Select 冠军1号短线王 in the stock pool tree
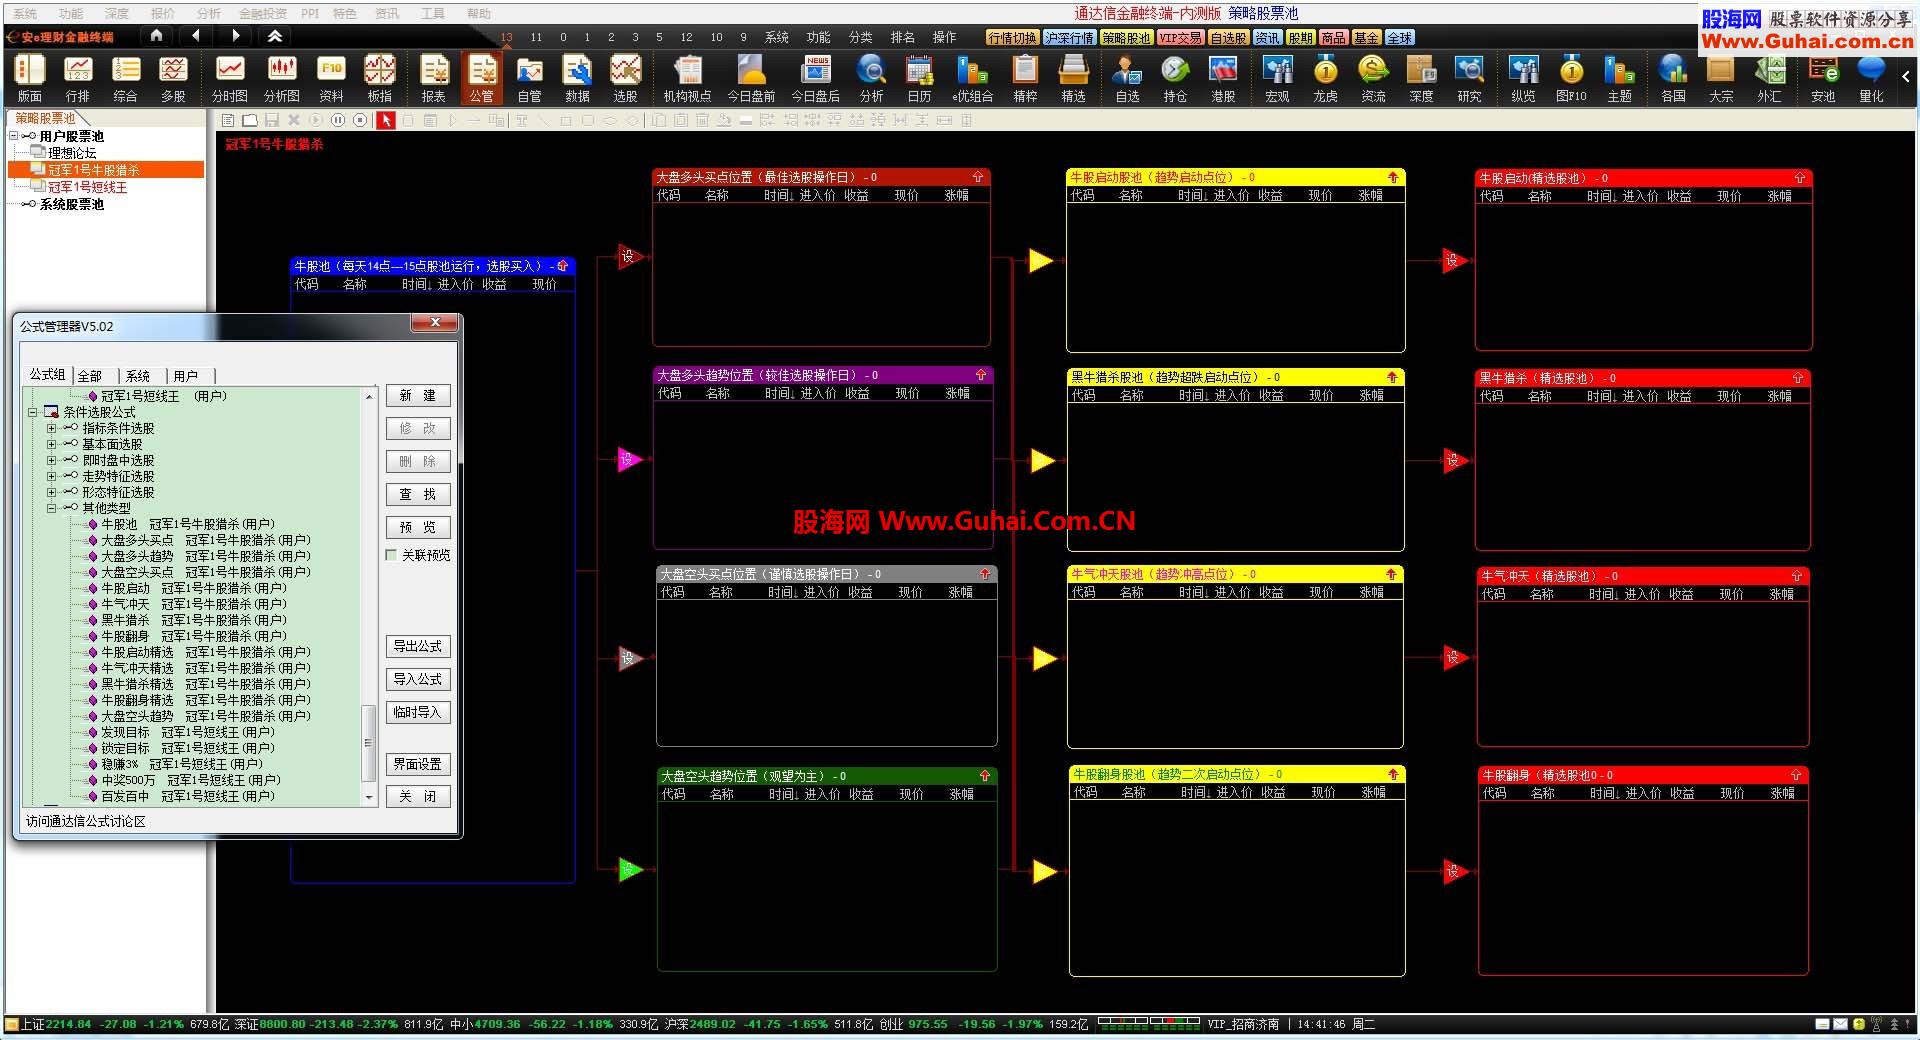1920x1040 pixels. point(87,187)
